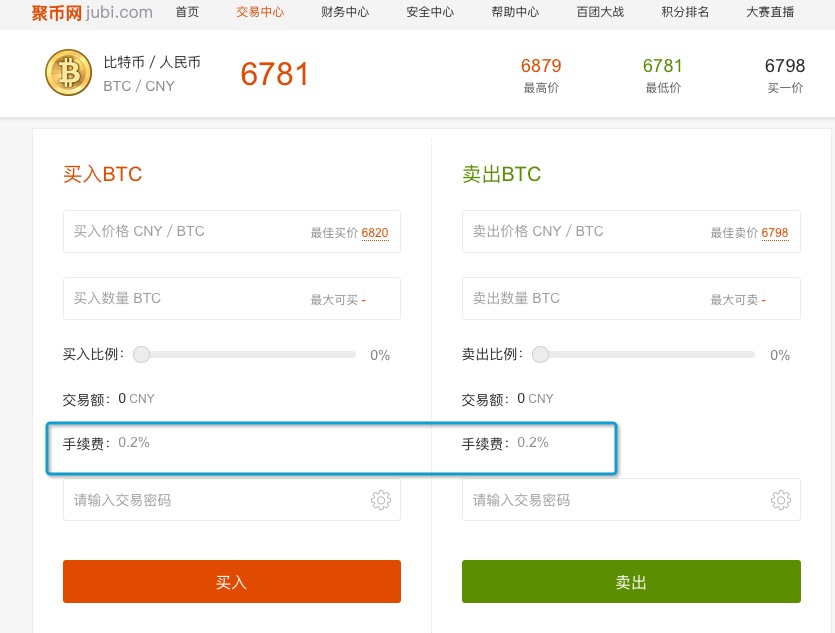Open the 帮助中心 help center menu
The height and width of the screenshot is (633, 835).
click(515, 12)
